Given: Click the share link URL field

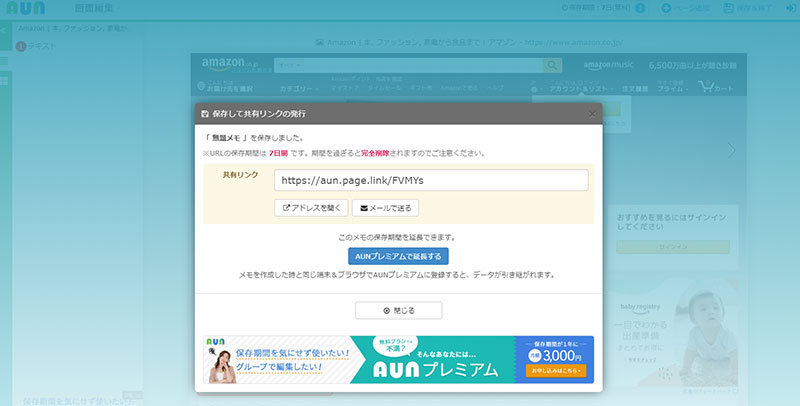Looking at the screenshot, I should coord(431,180).
